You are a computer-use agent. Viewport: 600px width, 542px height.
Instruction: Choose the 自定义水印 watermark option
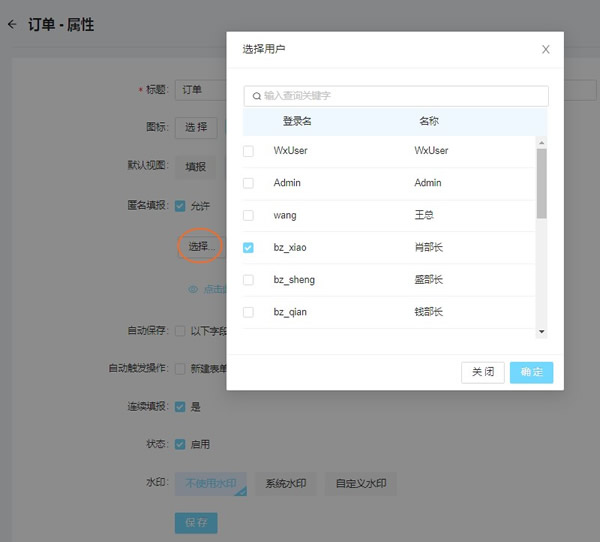[x=360, y=484]
